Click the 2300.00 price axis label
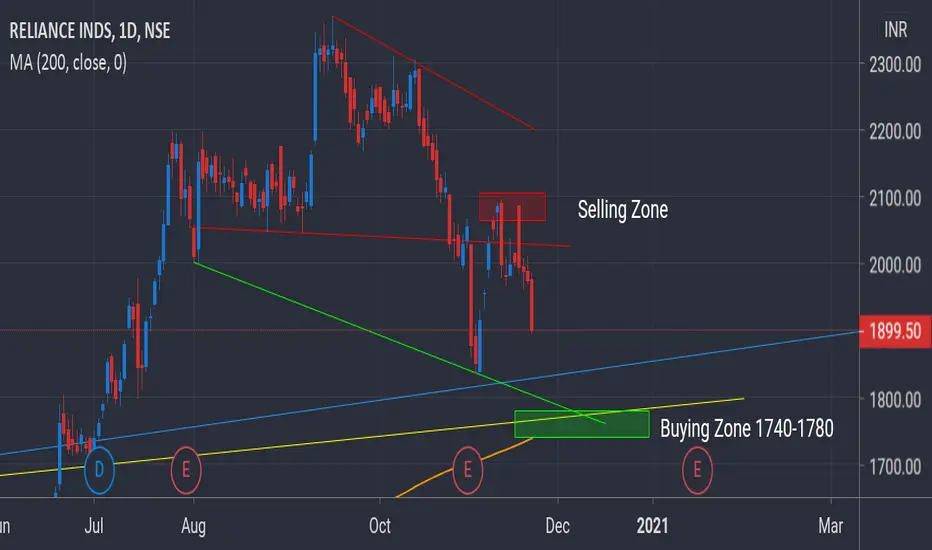 pos(895,64)
